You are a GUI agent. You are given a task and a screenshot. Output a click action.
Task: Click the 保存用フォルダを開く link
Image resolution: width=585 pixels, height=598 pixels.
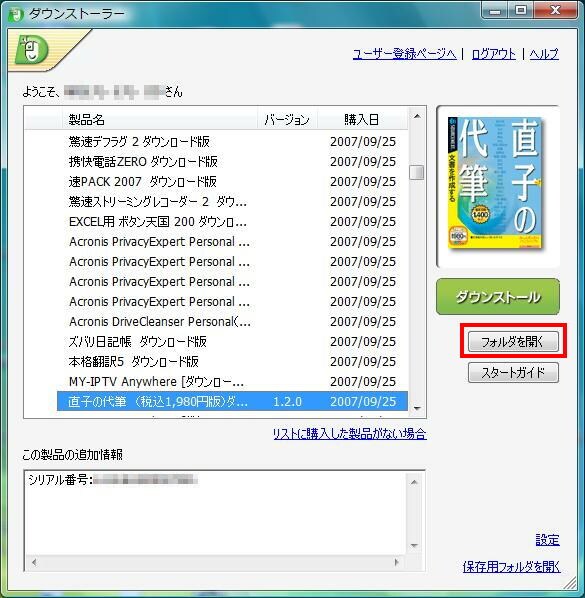[x=511, y=567]
